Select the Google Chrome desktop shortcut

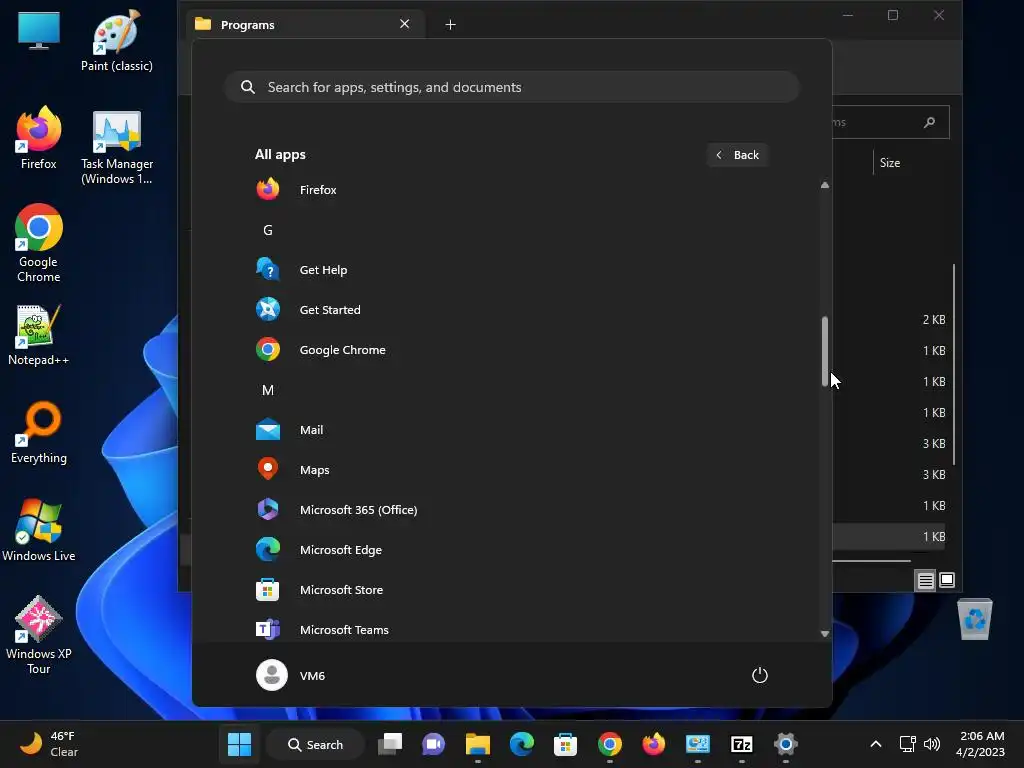coord(39,243)
